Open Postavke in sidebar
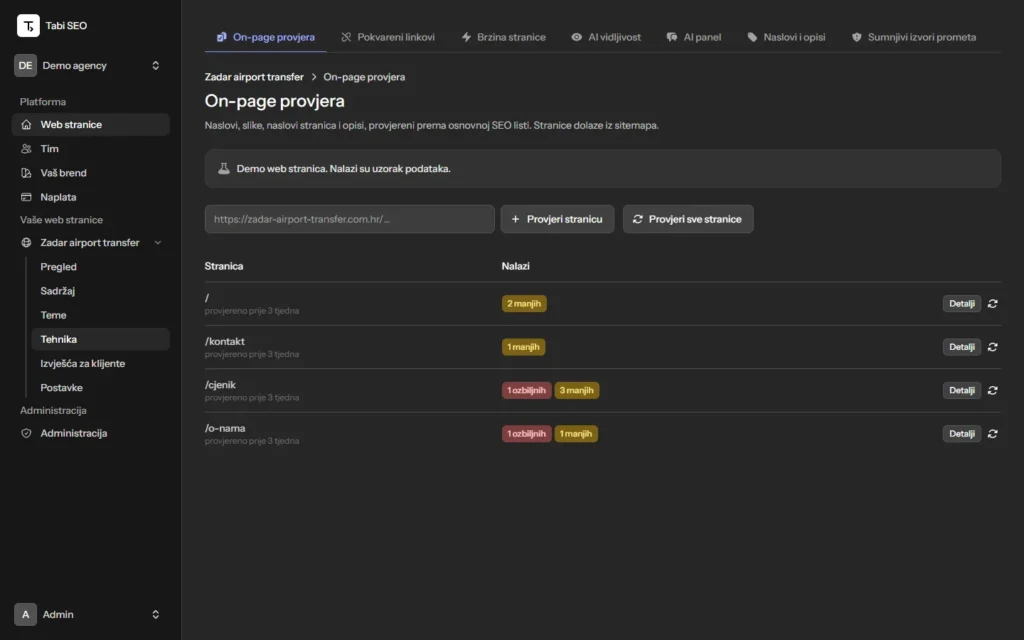Image resolution: width=1024 pixels, height=640 pixels. click(101, 388)
